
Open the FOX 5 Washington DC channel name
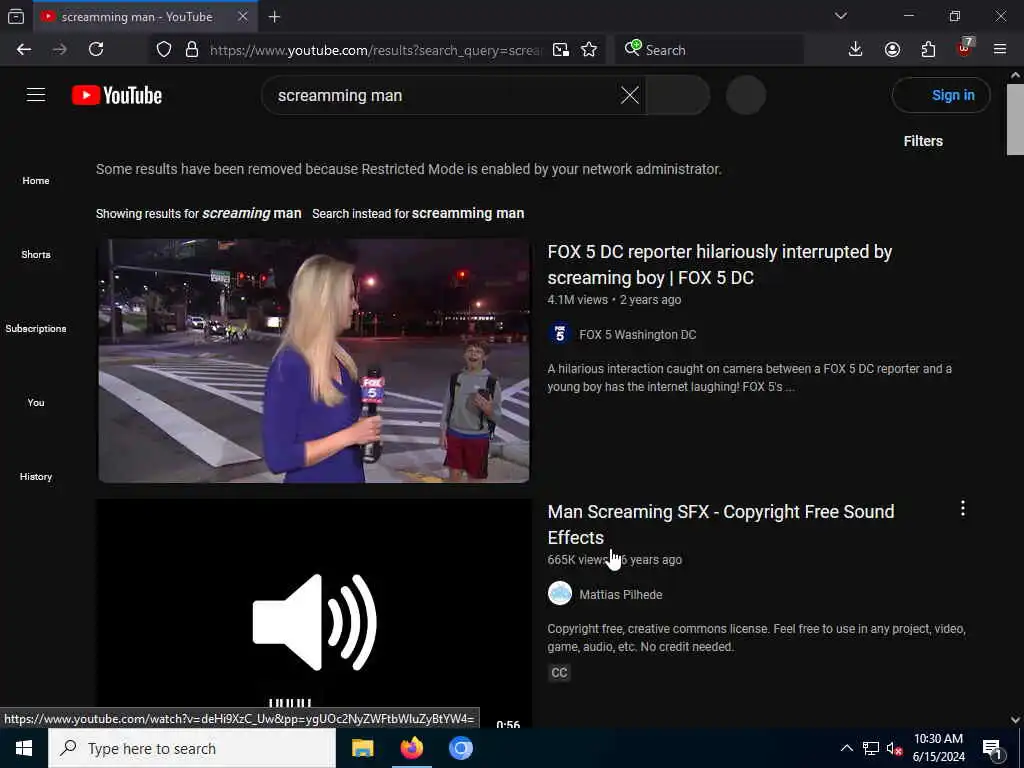(x=637, y=334)
